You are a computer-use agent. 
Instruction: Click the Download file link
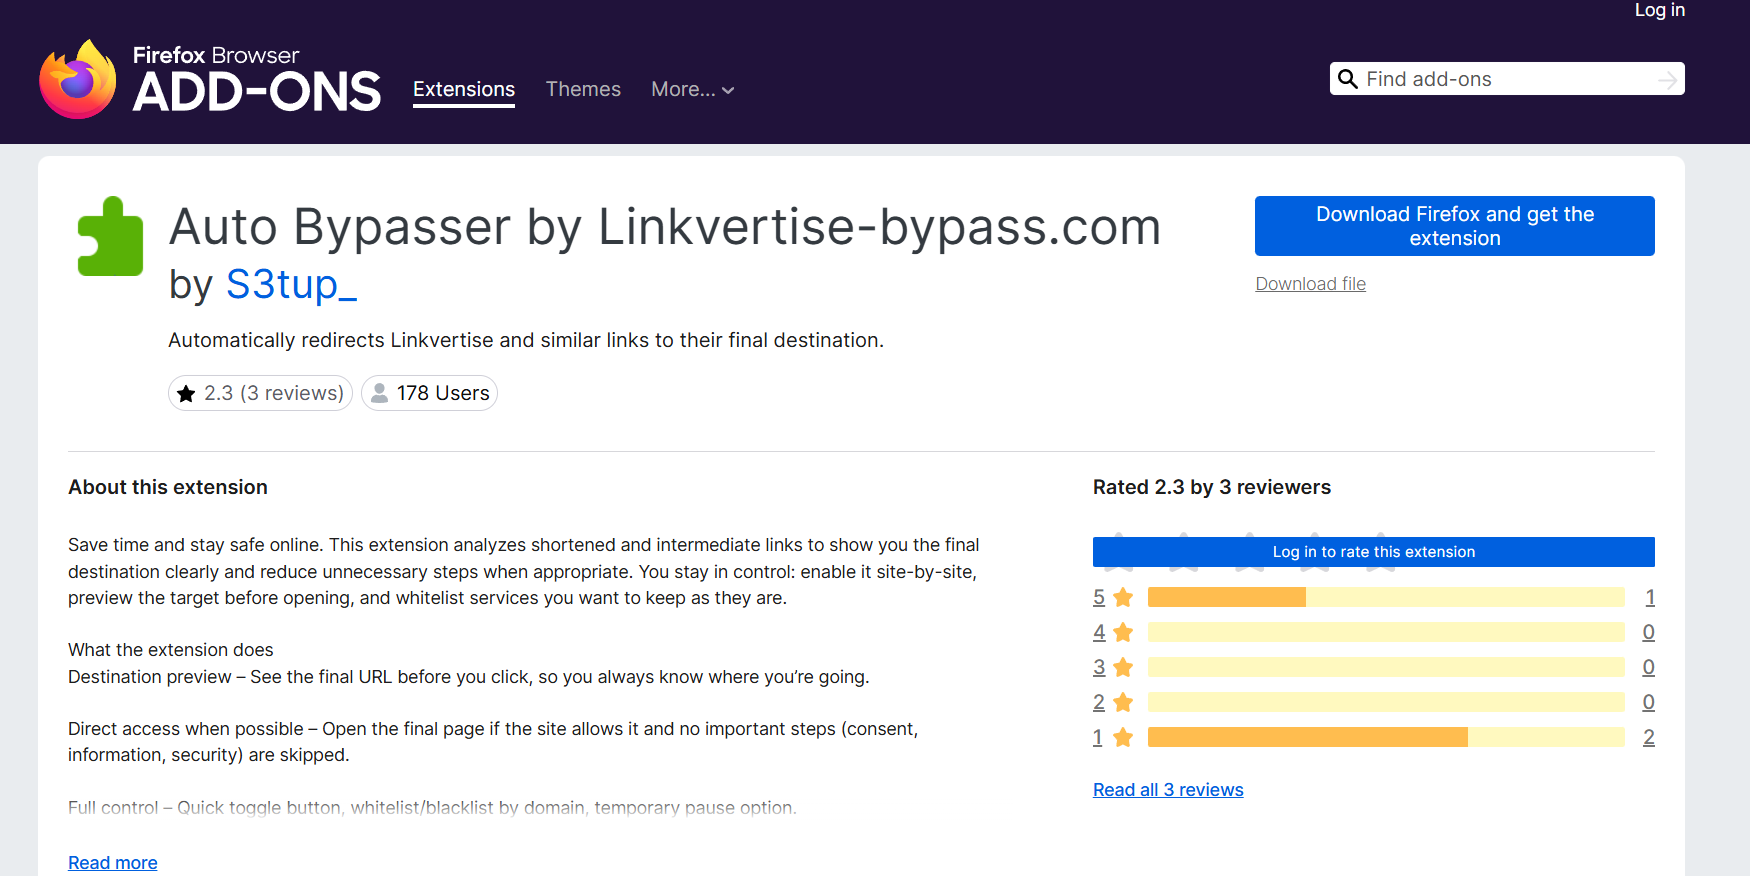[x=1310, y=284]
